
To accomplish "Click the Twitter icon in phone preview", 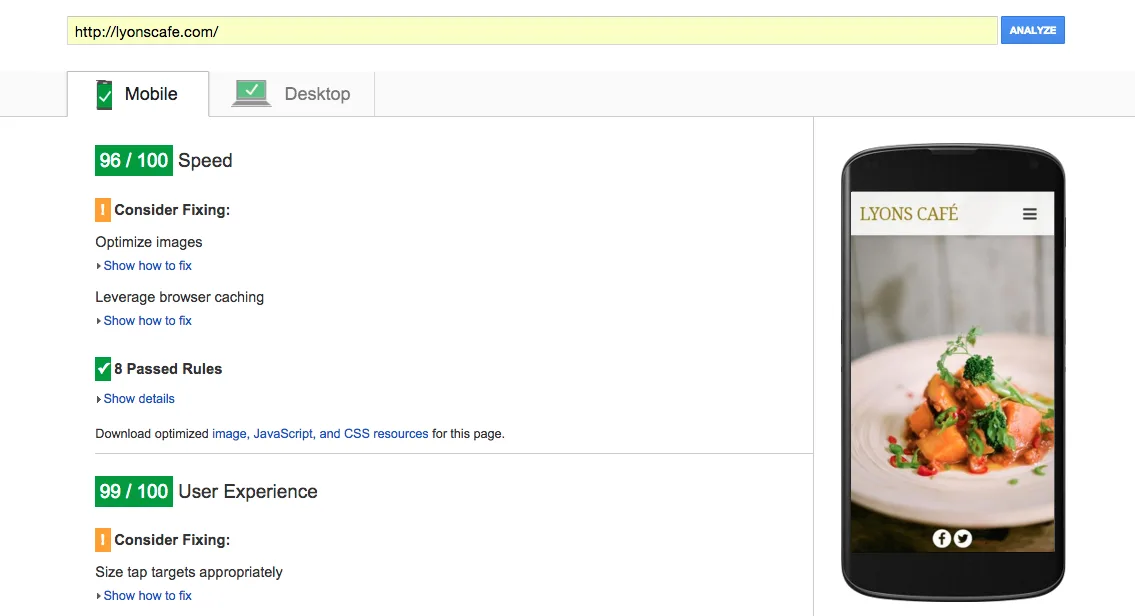I will (x=962, y=539).
